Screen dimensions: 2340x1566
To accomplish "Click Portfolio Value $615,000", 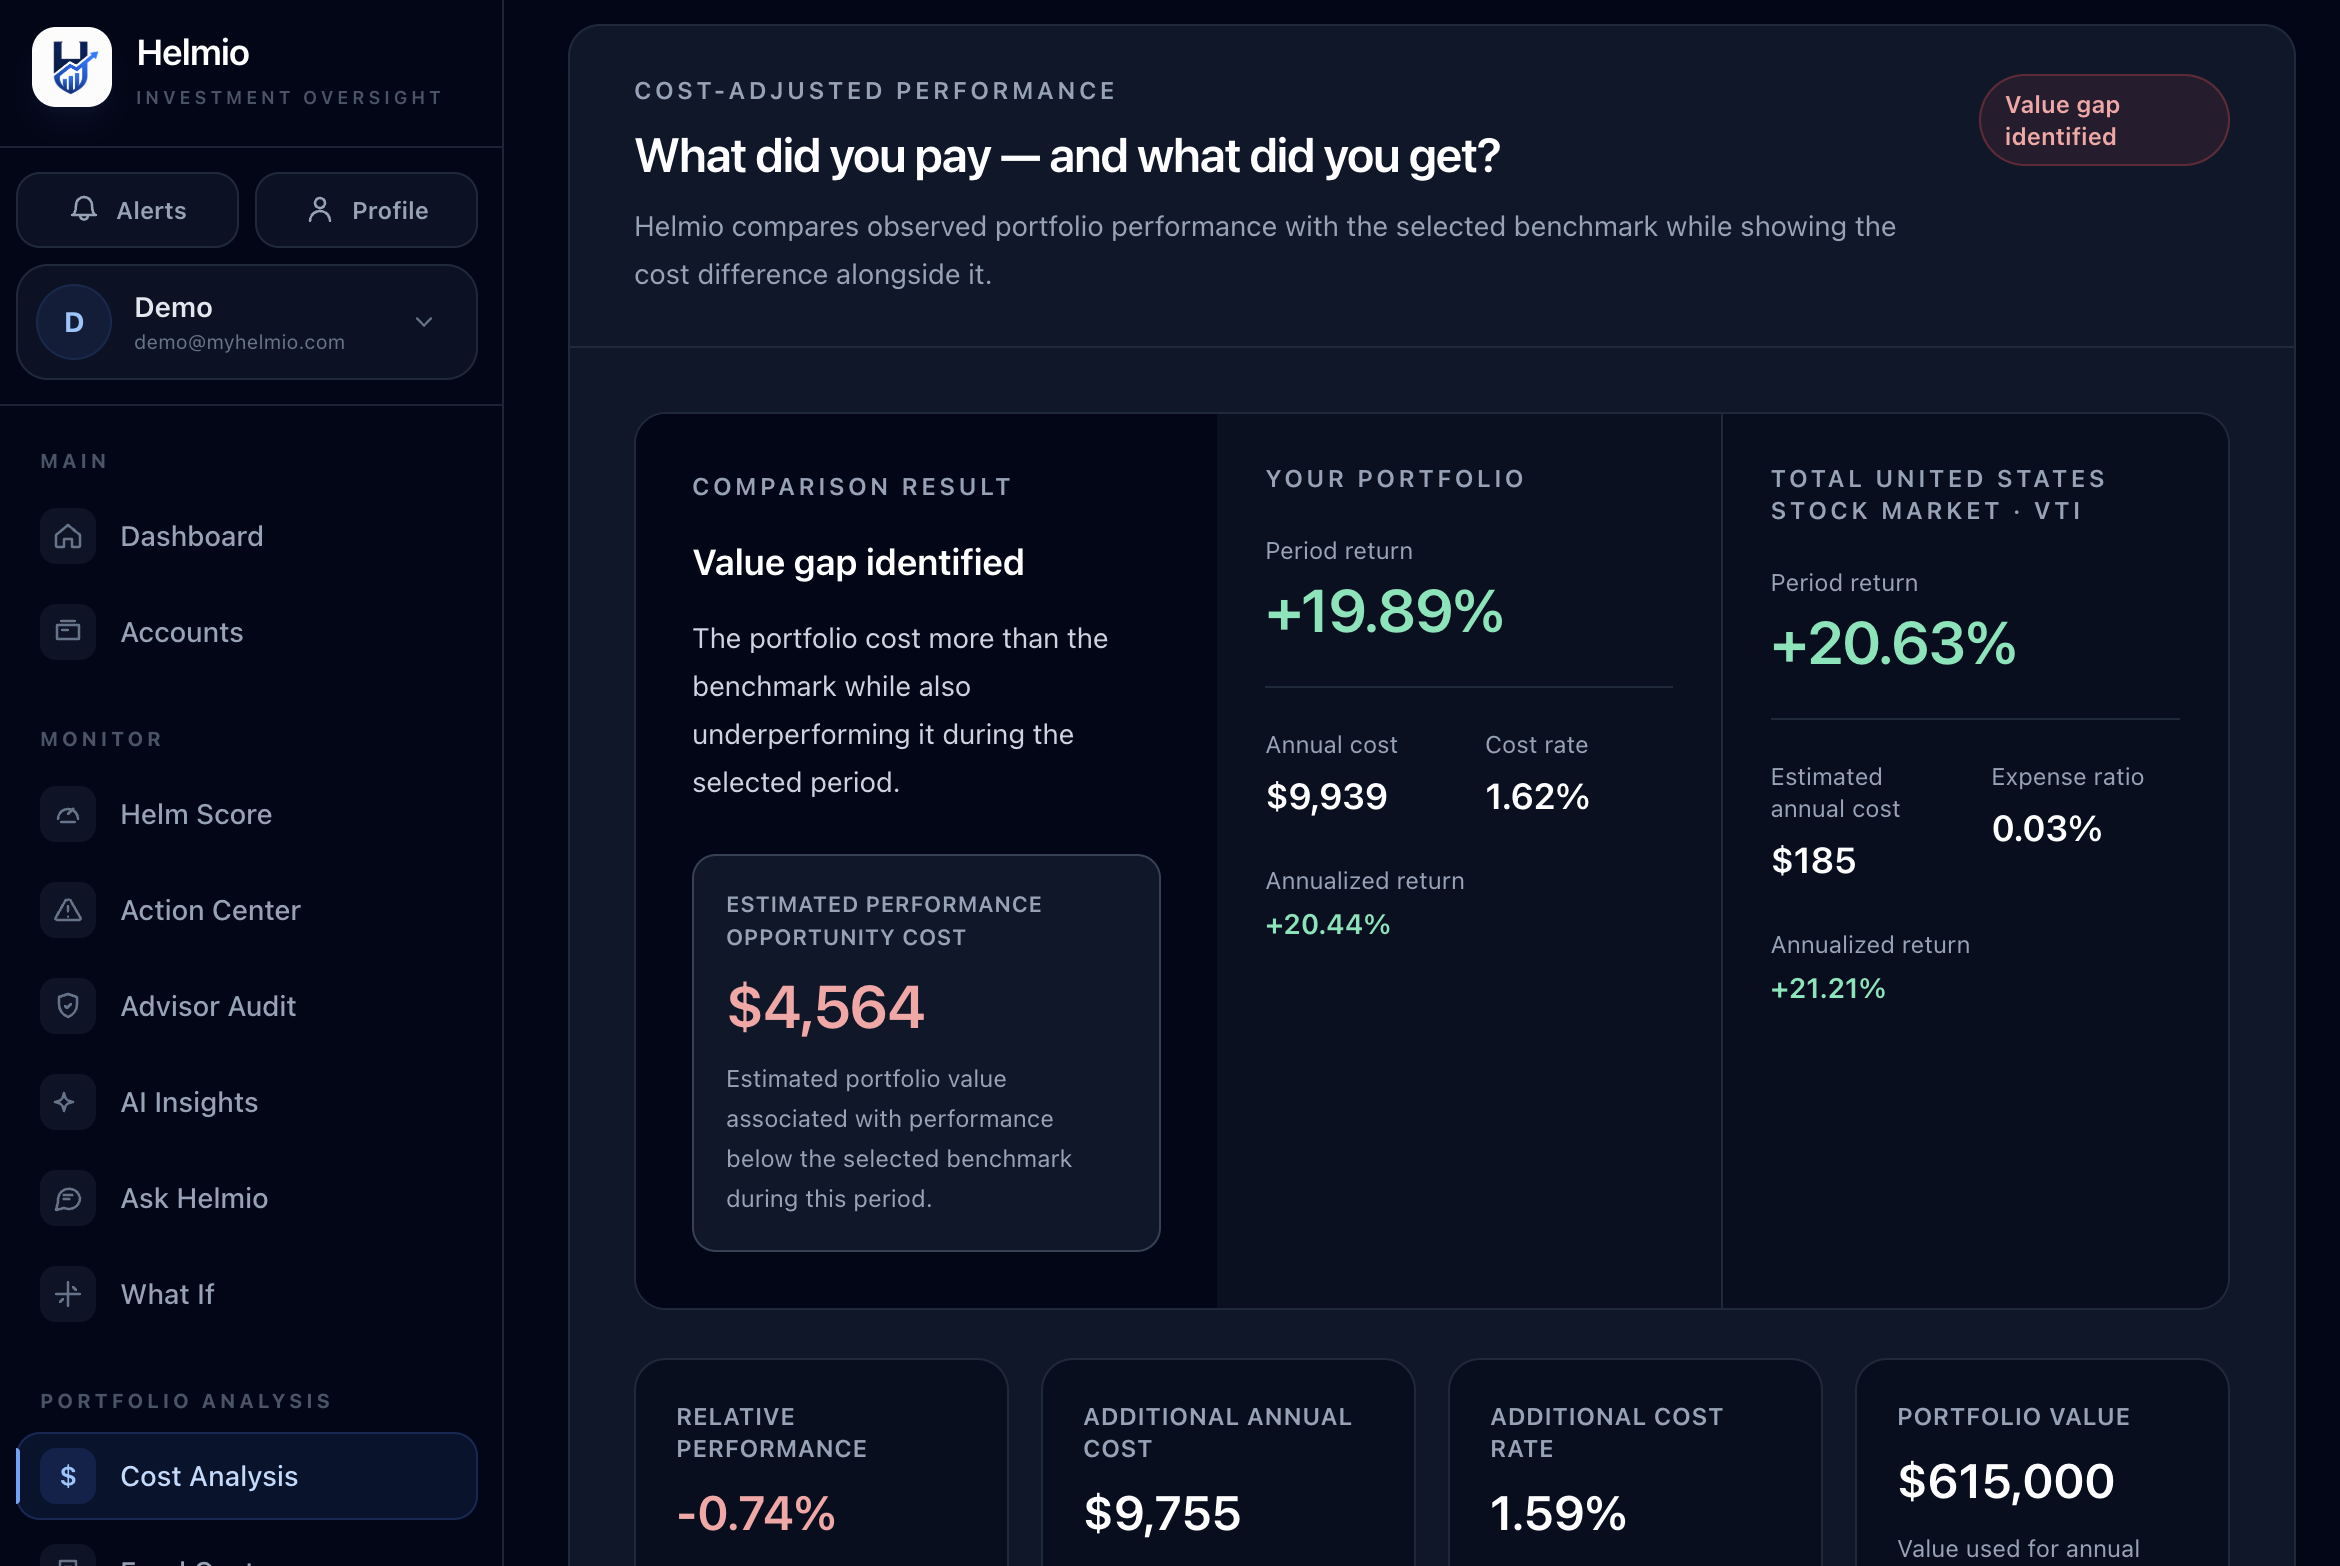I will point(2006,1481).
